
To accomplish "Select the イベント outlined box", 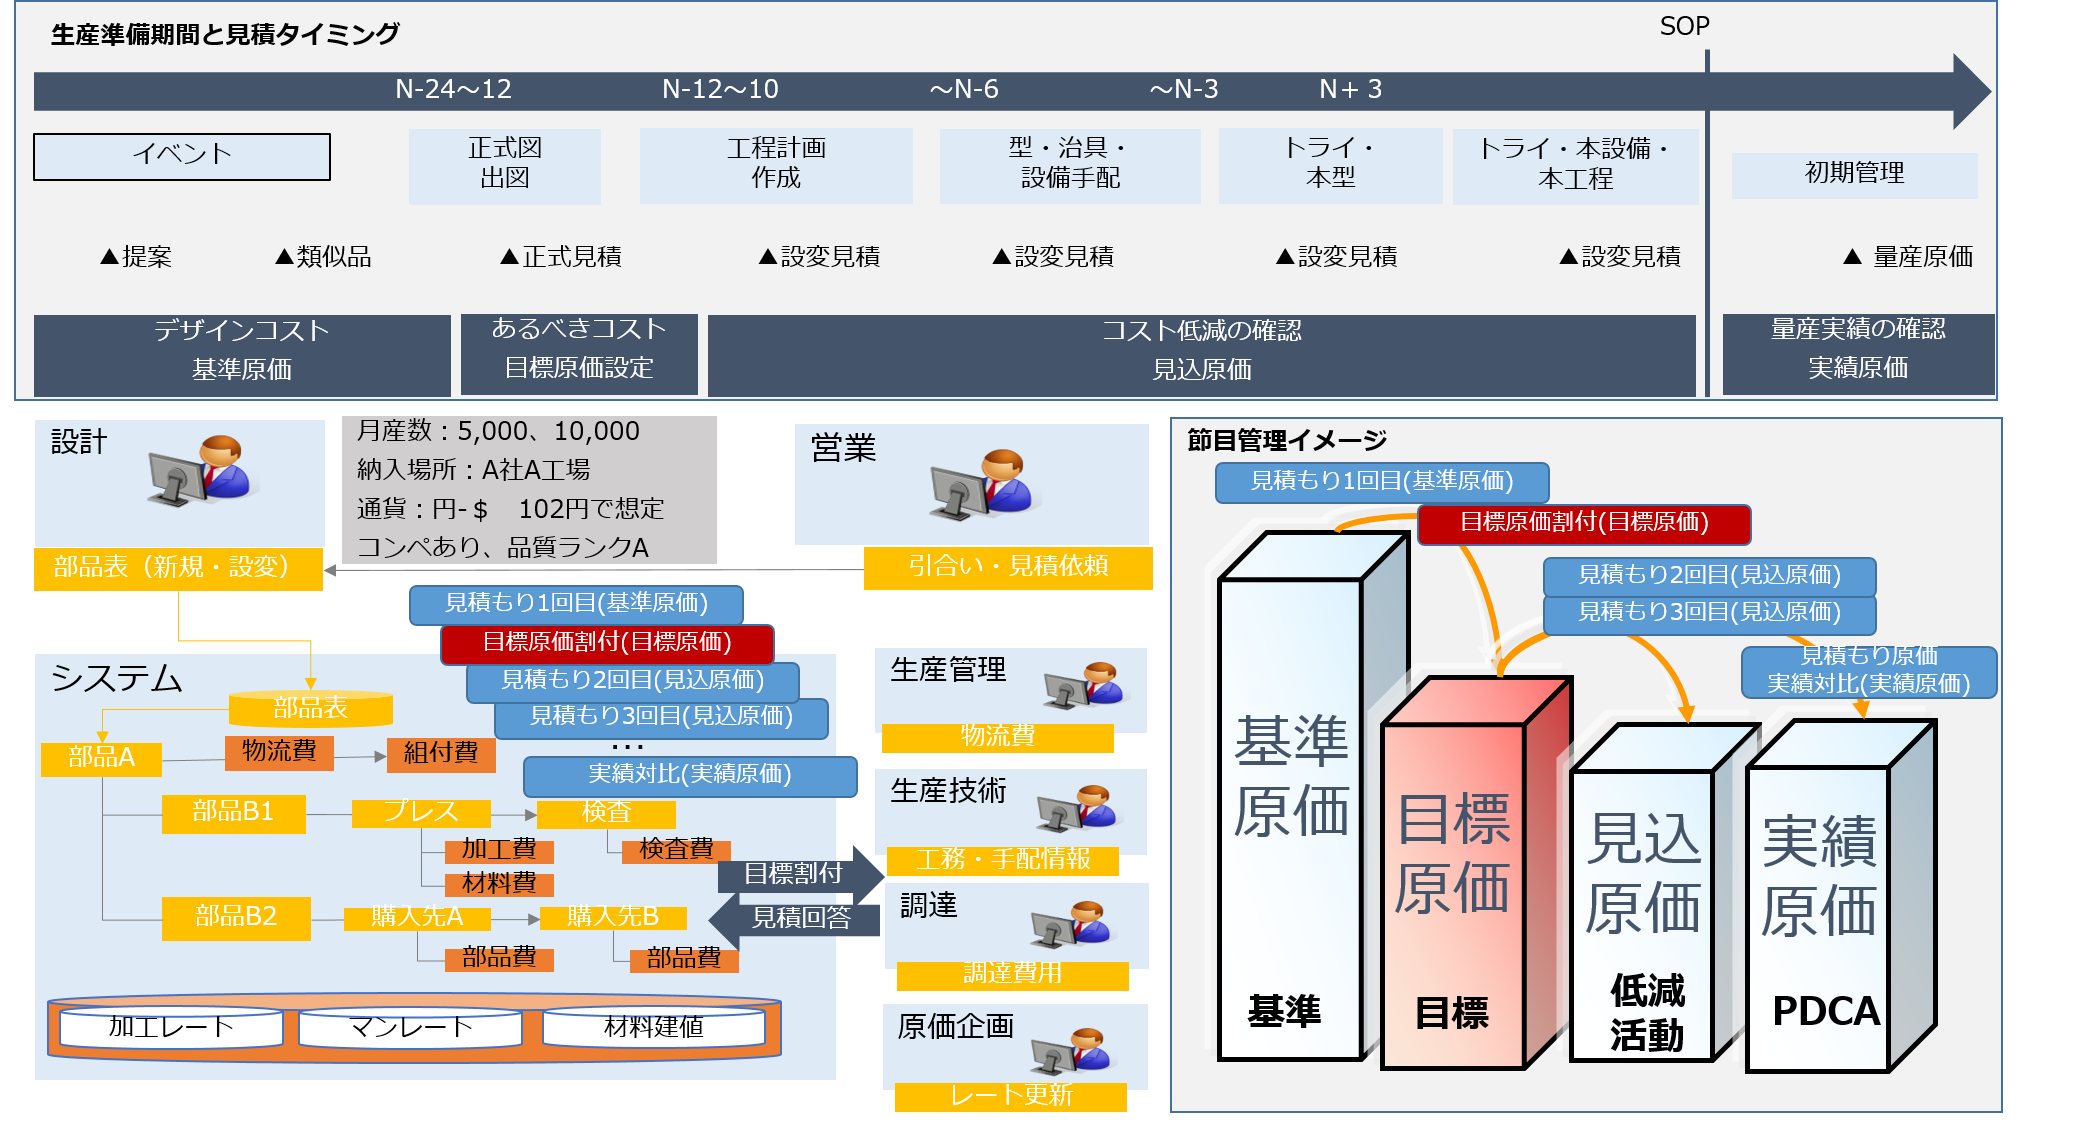I will coord(182,156).
